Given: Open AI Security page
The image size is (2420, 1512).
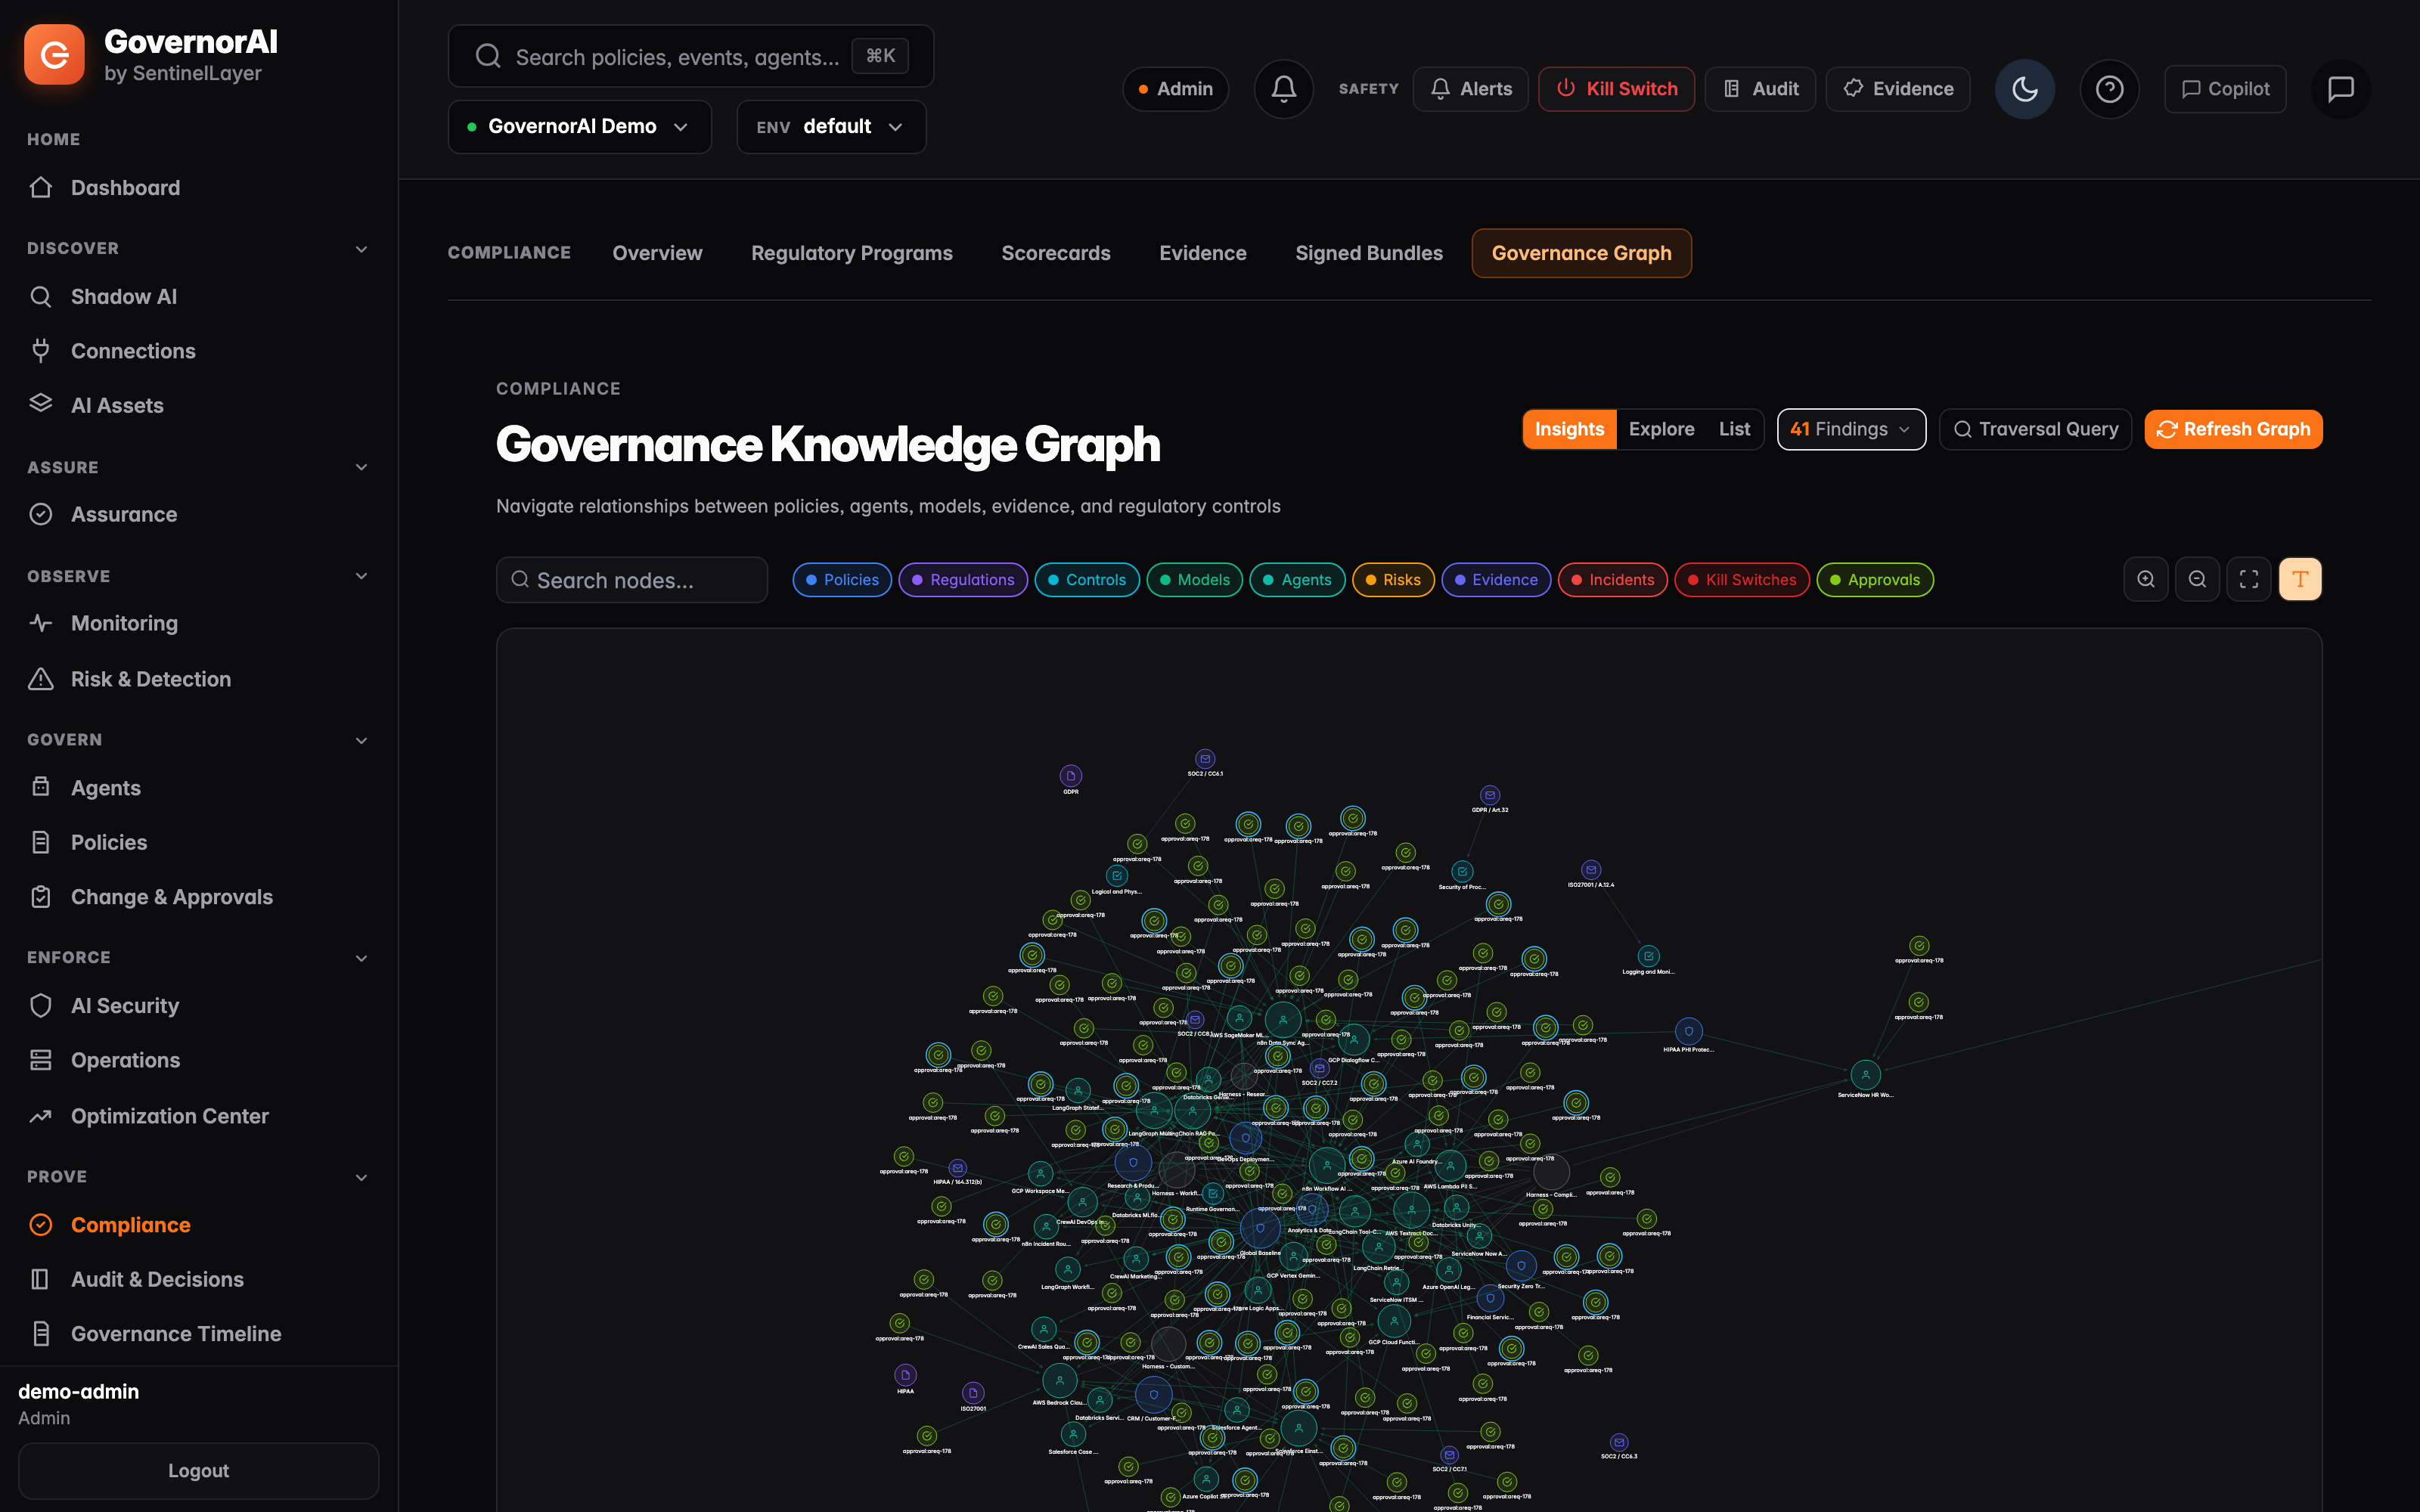Looking at the screenshot, I should tap(198, 1006).
